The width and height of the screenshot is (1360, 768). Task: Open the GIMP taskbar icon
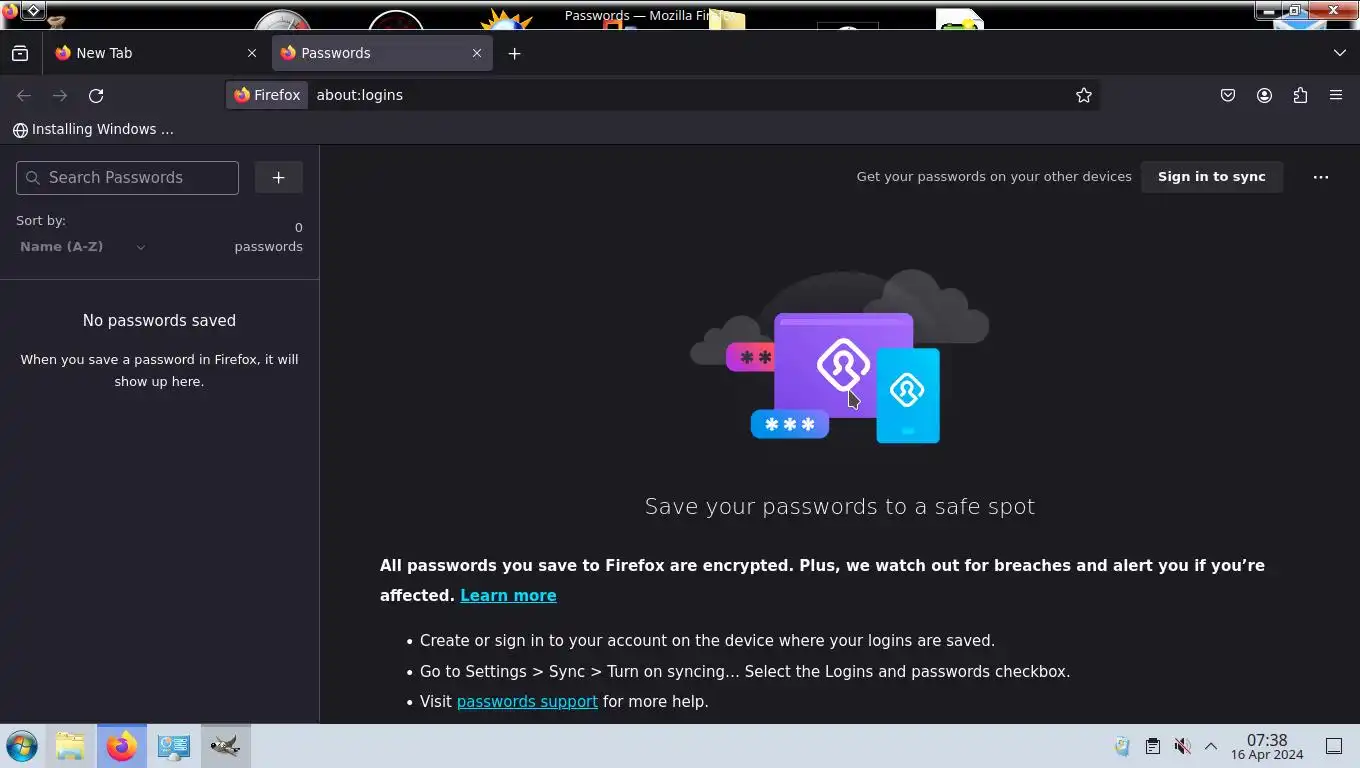point(225,746)
